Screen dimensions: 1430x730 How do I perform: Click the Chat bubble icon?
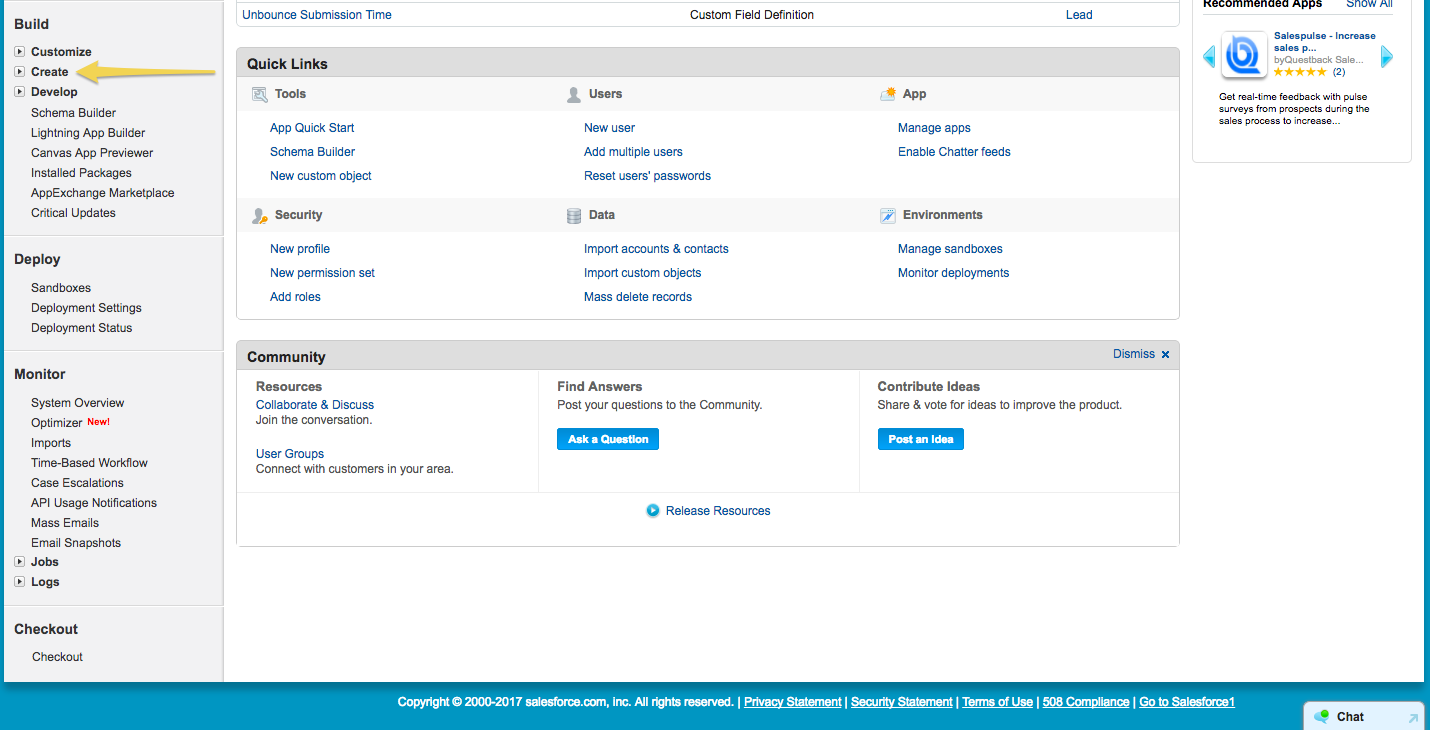click(1321, 716)
